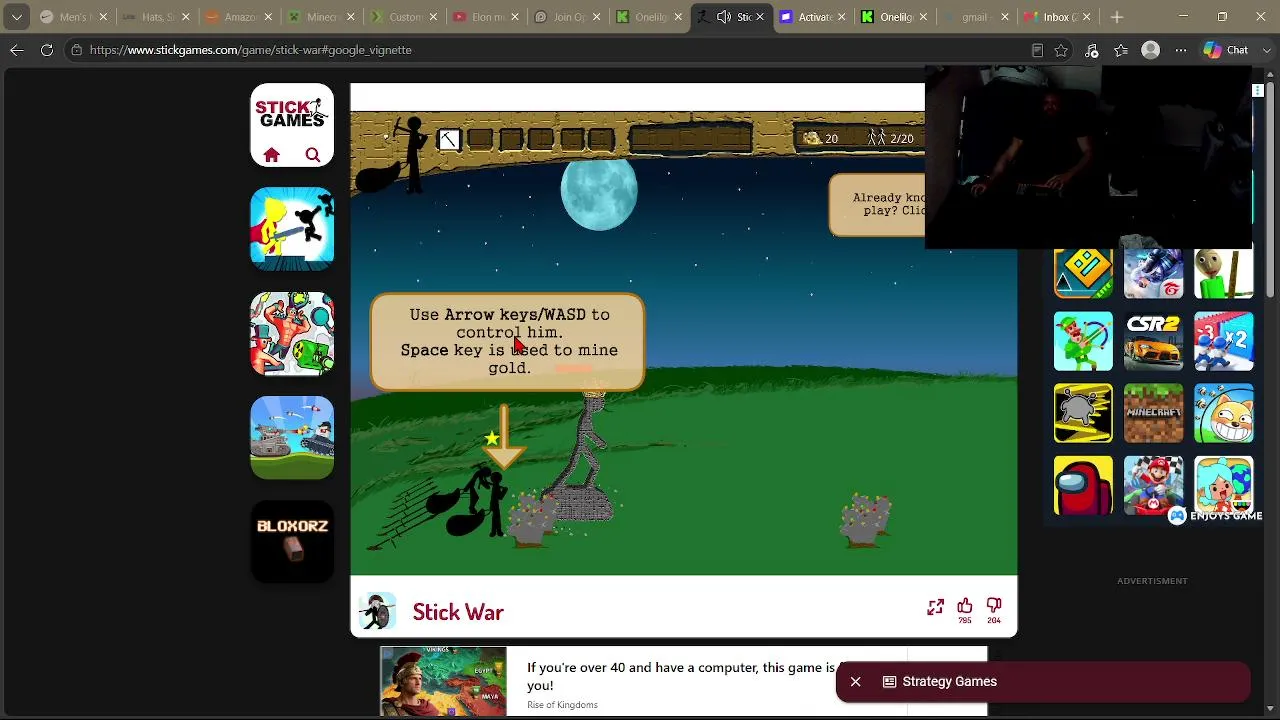
Task: Open the x2 crowd runner game icon
Action: (x=1224, y=341)
